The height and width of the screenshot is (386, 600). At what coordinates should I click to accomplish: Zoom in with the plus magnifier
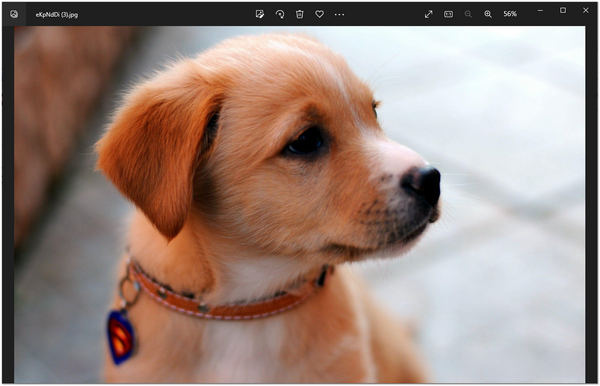pos(488,14)
